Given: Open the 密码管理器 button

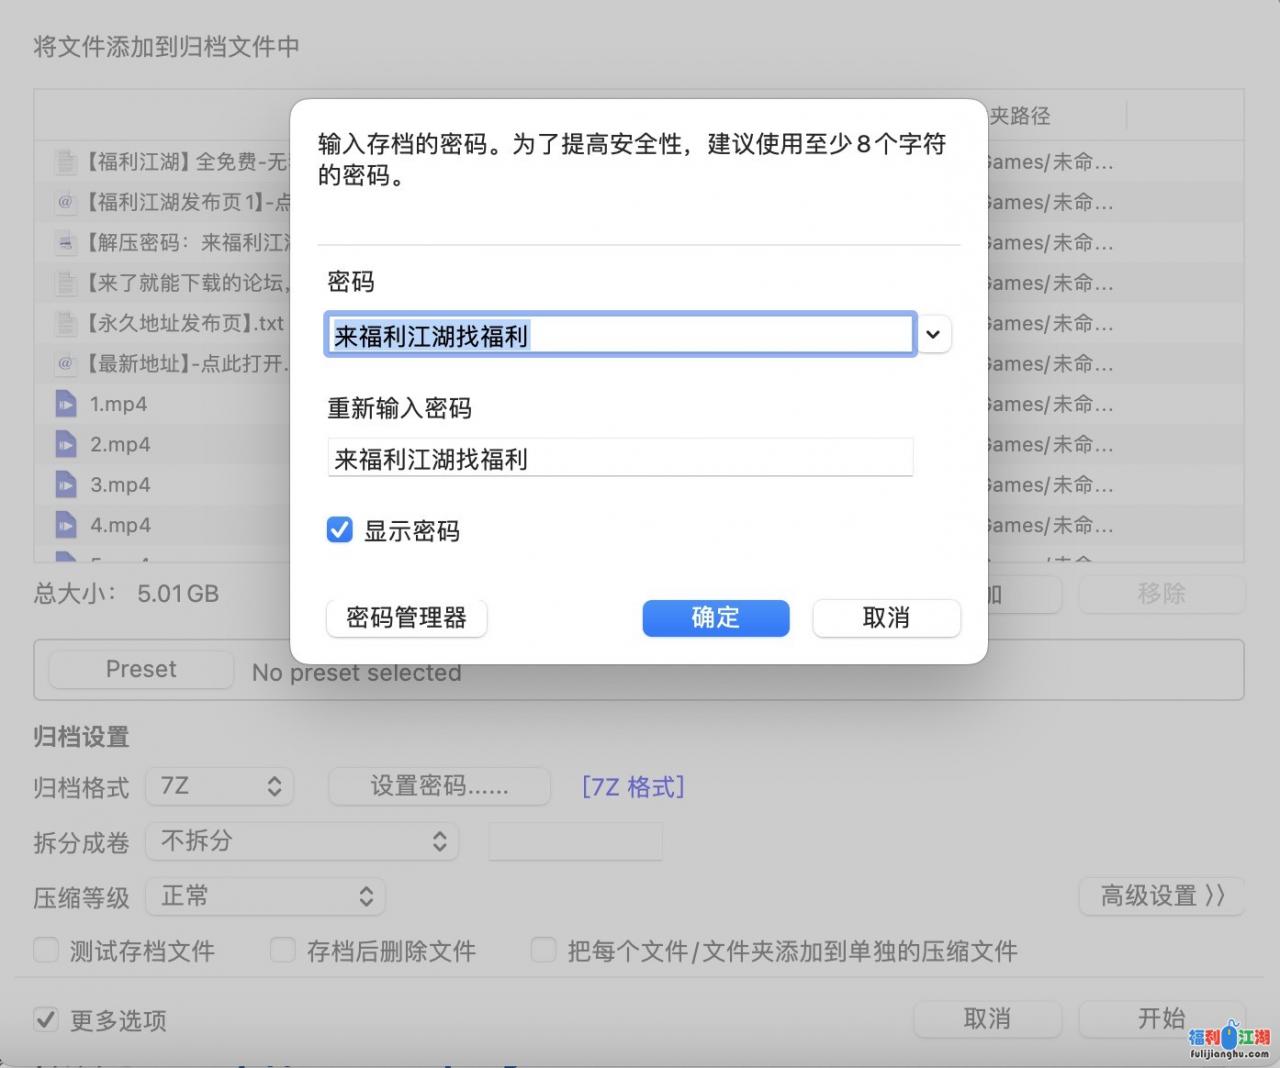Looking at the screenshot, I should [406, 618].
